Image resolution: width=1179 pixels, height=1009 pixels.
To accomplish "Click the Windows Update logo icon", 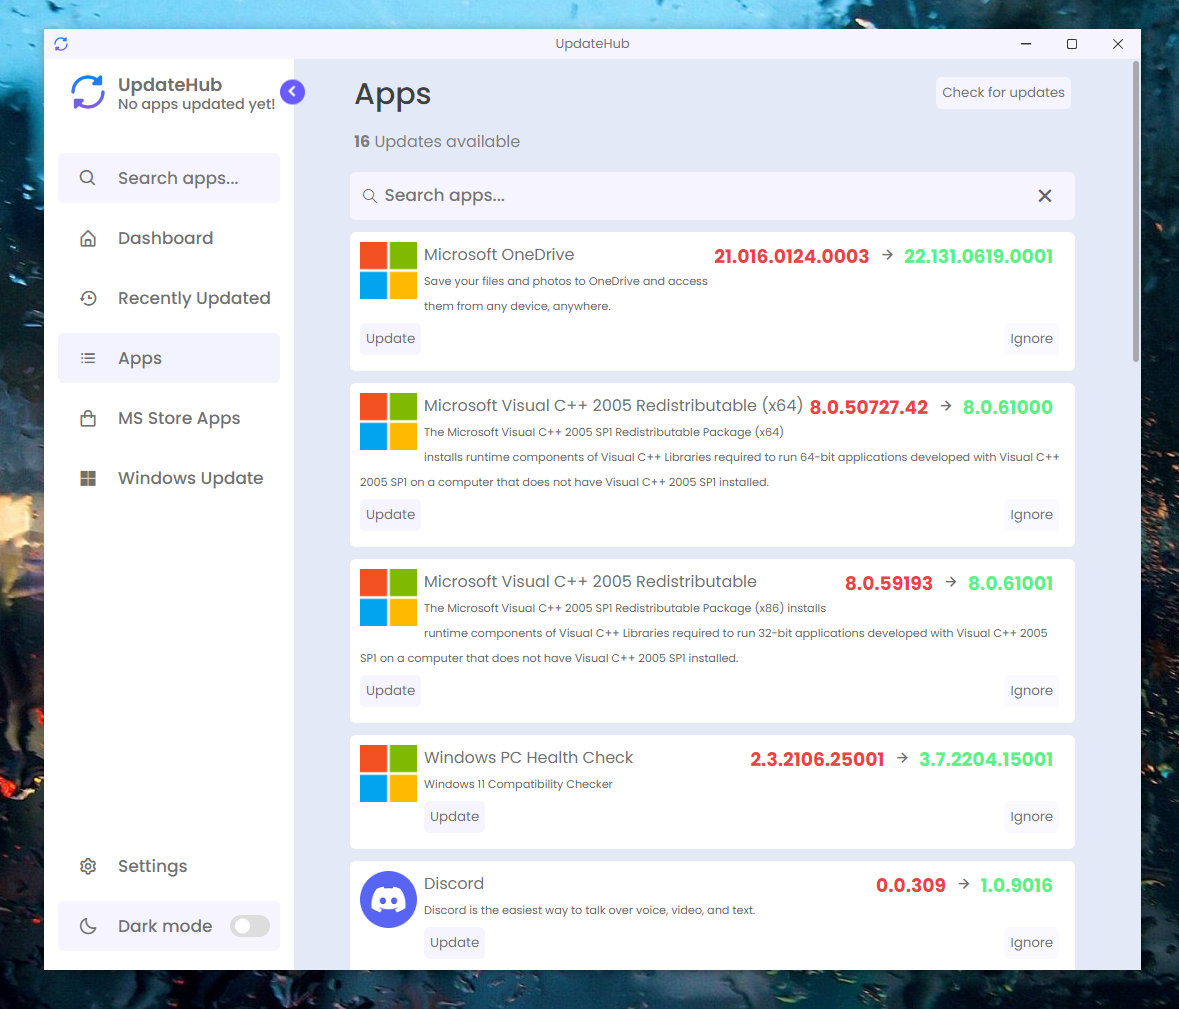I will coord(88,478).
